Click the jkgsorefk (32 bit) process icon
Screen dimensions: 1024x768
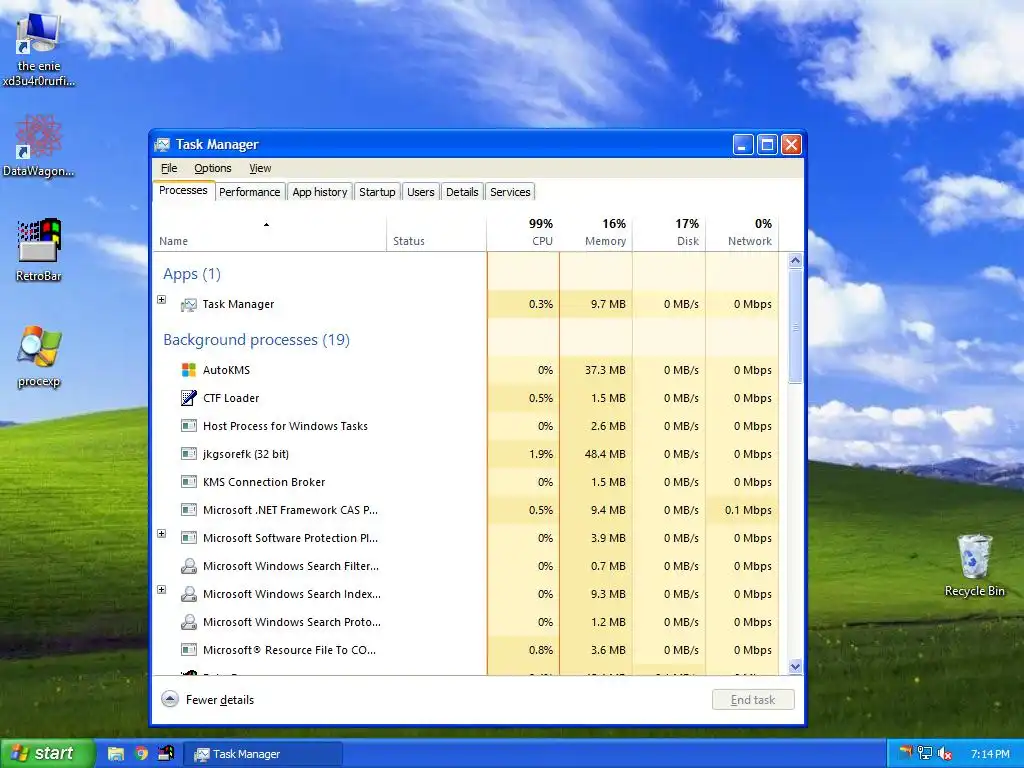(x=189, y=454)
